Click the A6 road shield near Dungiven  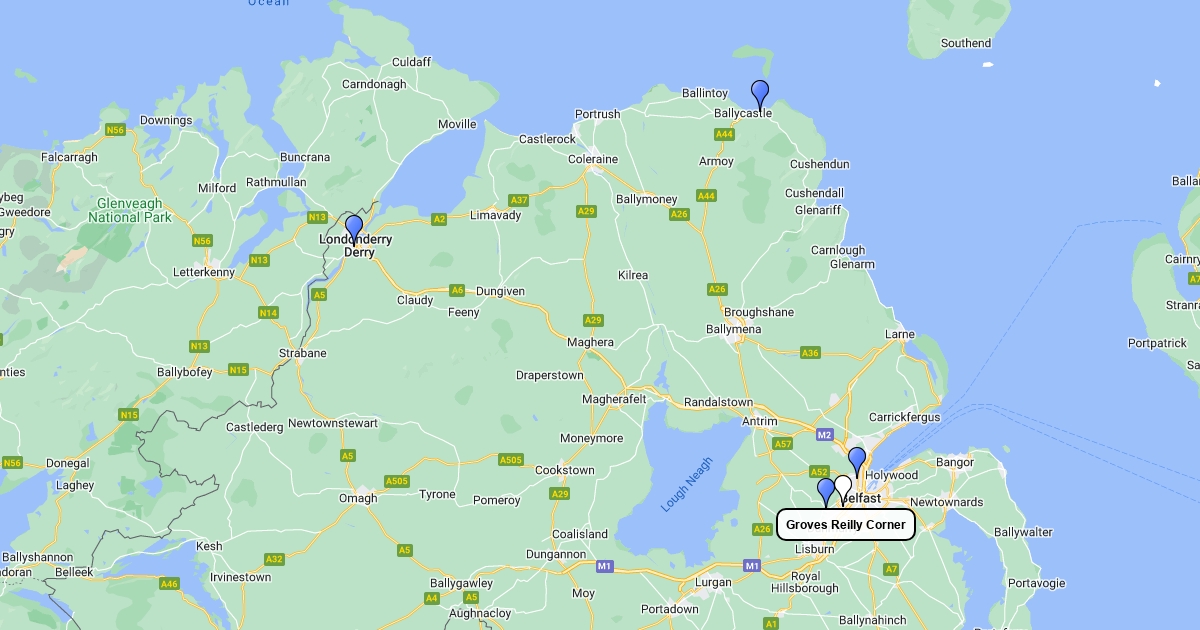tap(457, 290)
